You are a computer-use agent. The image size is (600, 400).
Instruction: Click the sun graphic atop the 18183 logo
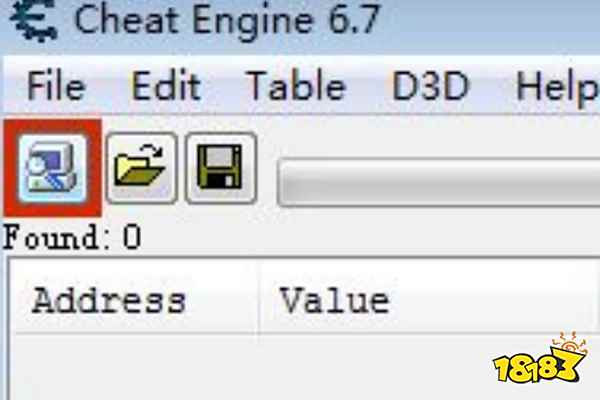coord(570,342)
